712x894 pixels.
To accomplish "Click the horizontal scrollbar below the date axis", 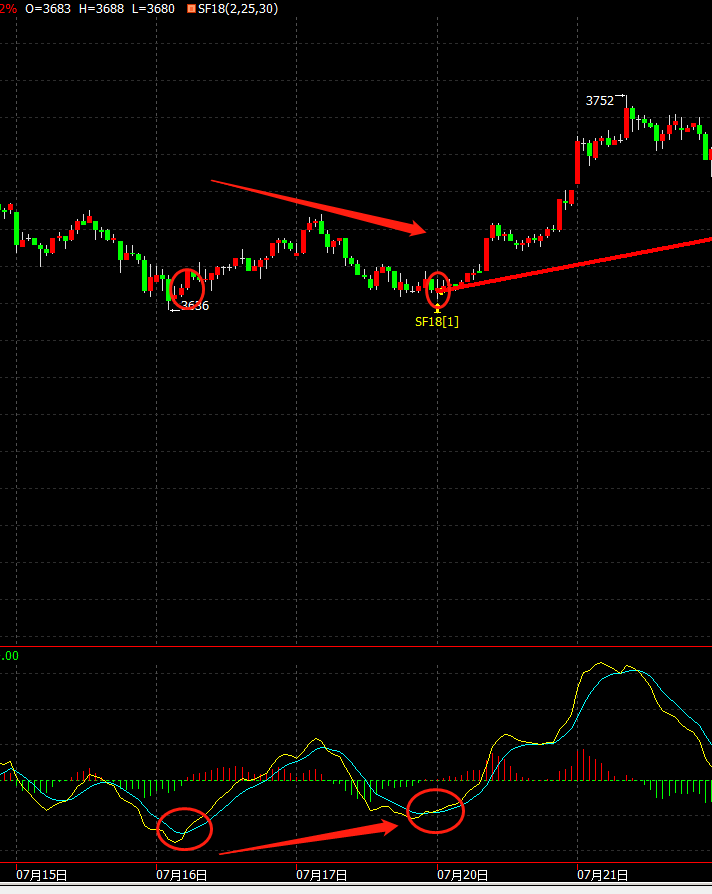I will [x=356, y=889].
